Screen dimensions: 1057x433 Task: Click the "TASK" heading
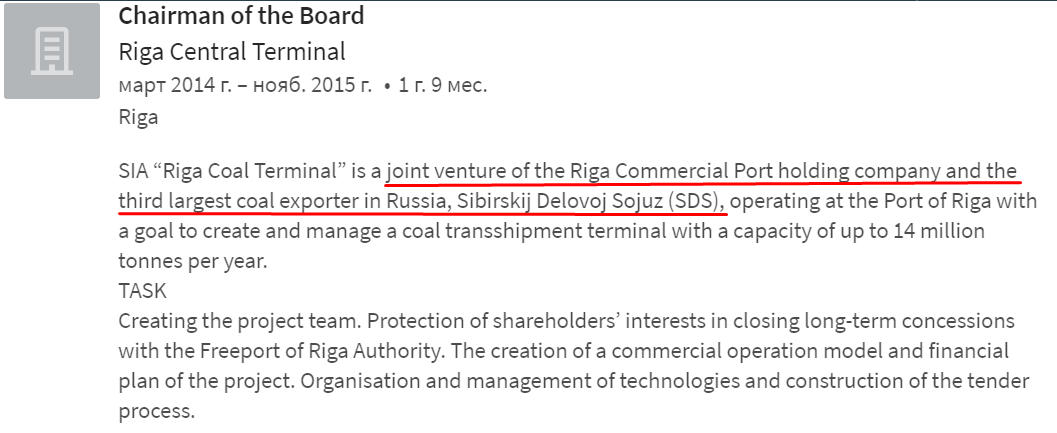[142, 291]
